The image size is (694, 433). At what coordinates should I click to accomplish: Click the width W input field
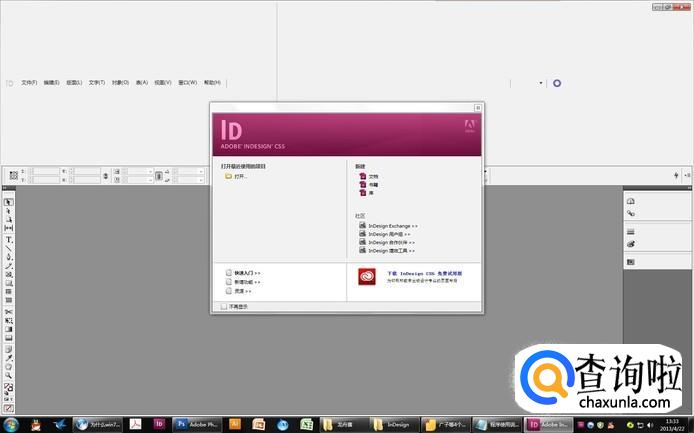(87, 171)
